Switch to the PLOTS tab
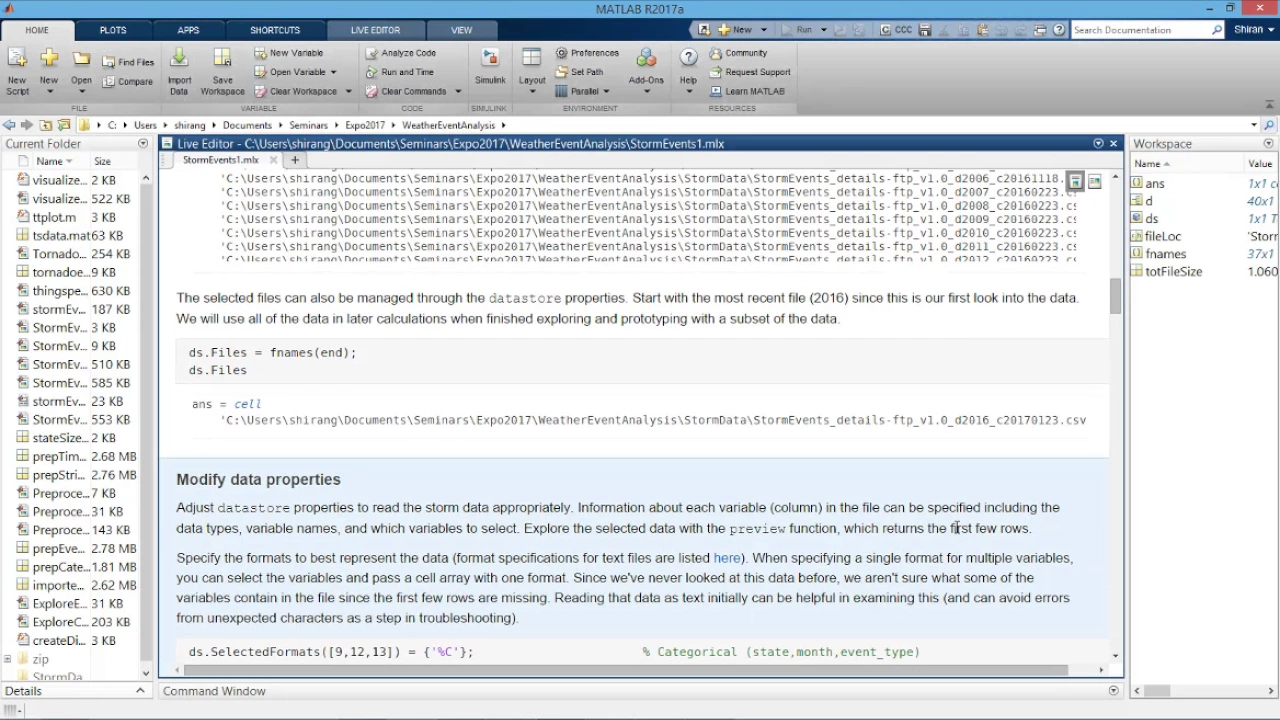 112,30
